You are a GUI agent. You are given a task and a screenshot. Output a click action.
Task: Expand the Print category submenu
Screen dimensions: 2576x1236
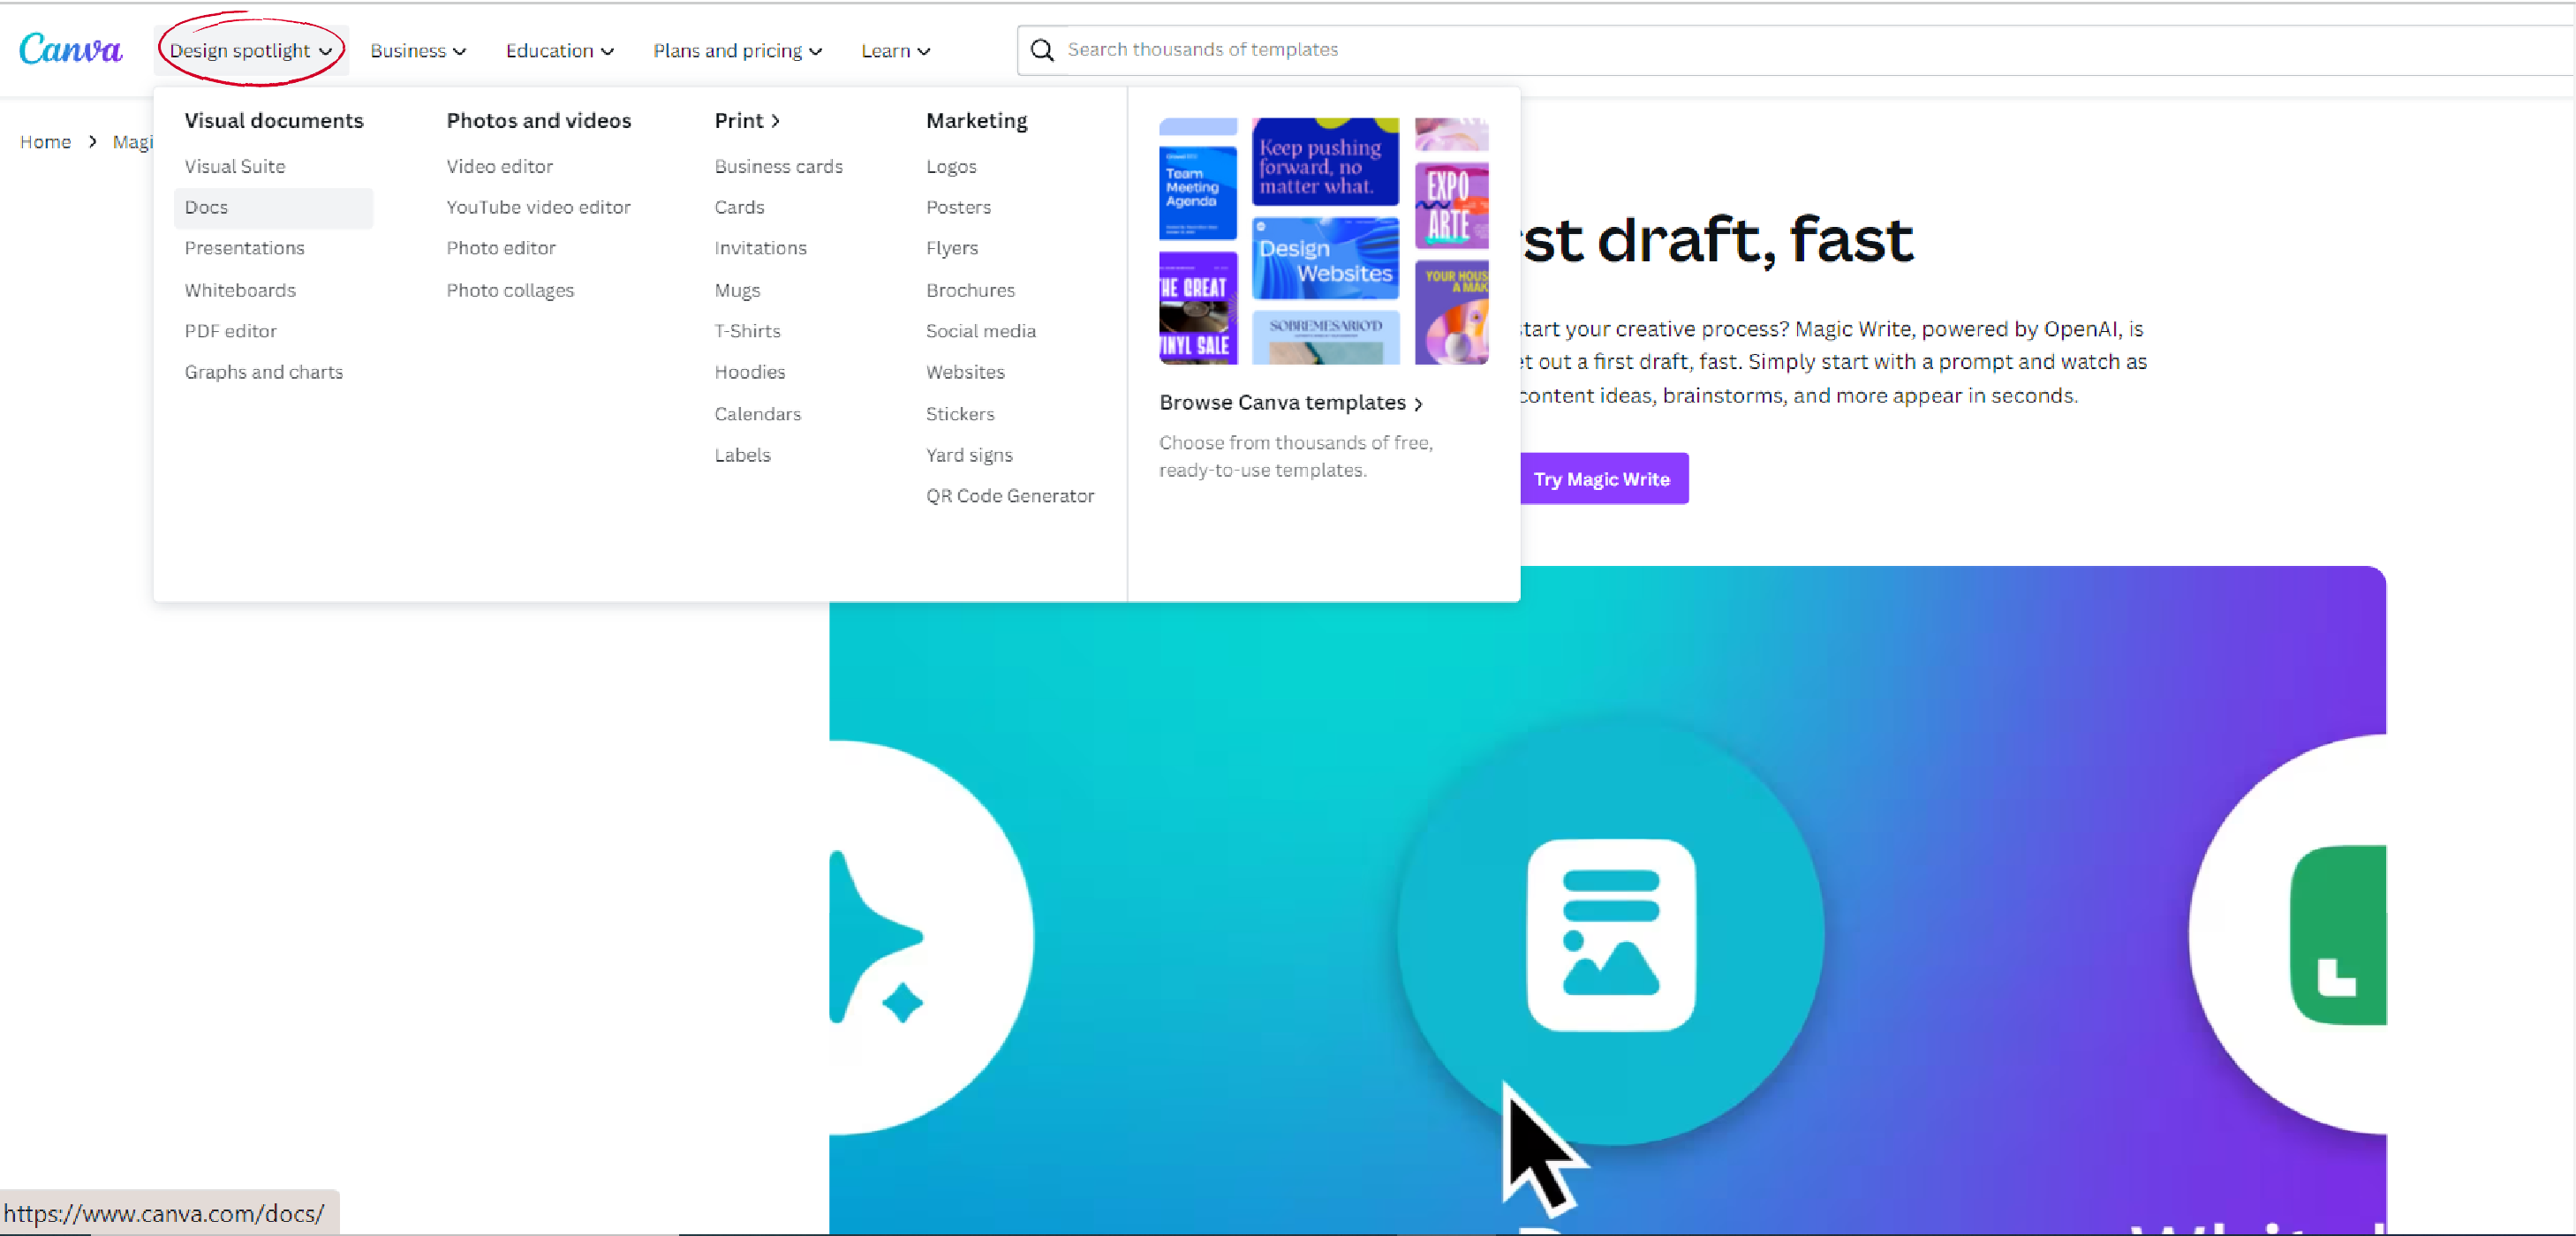tap(745, 120)
